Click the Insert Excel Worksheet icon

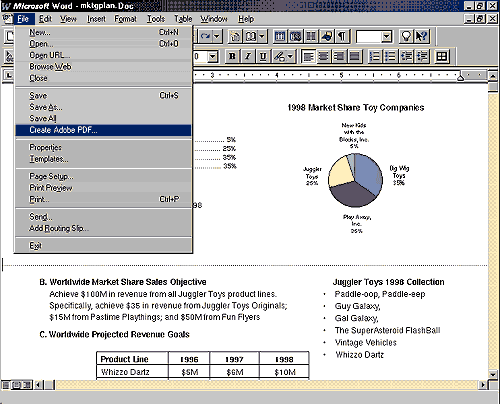point(295,36)
